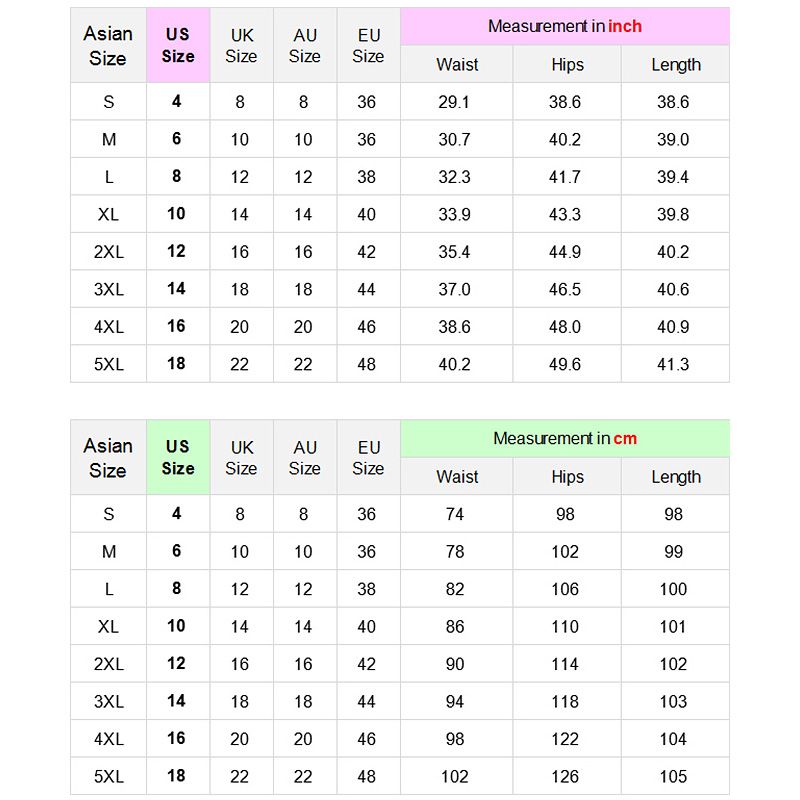Select the 5XL row label in cm table
This screenshot has width=800, height=800.
[x=108, y=776]
